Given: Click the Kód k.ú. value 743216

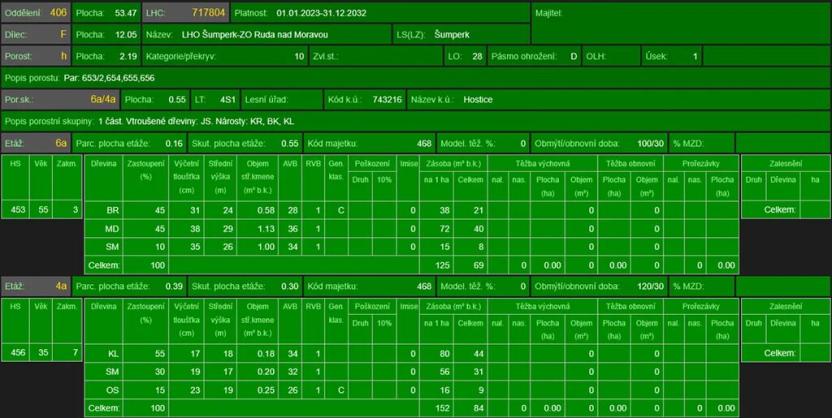Looking at the screenshot, I should click(386, 100).
